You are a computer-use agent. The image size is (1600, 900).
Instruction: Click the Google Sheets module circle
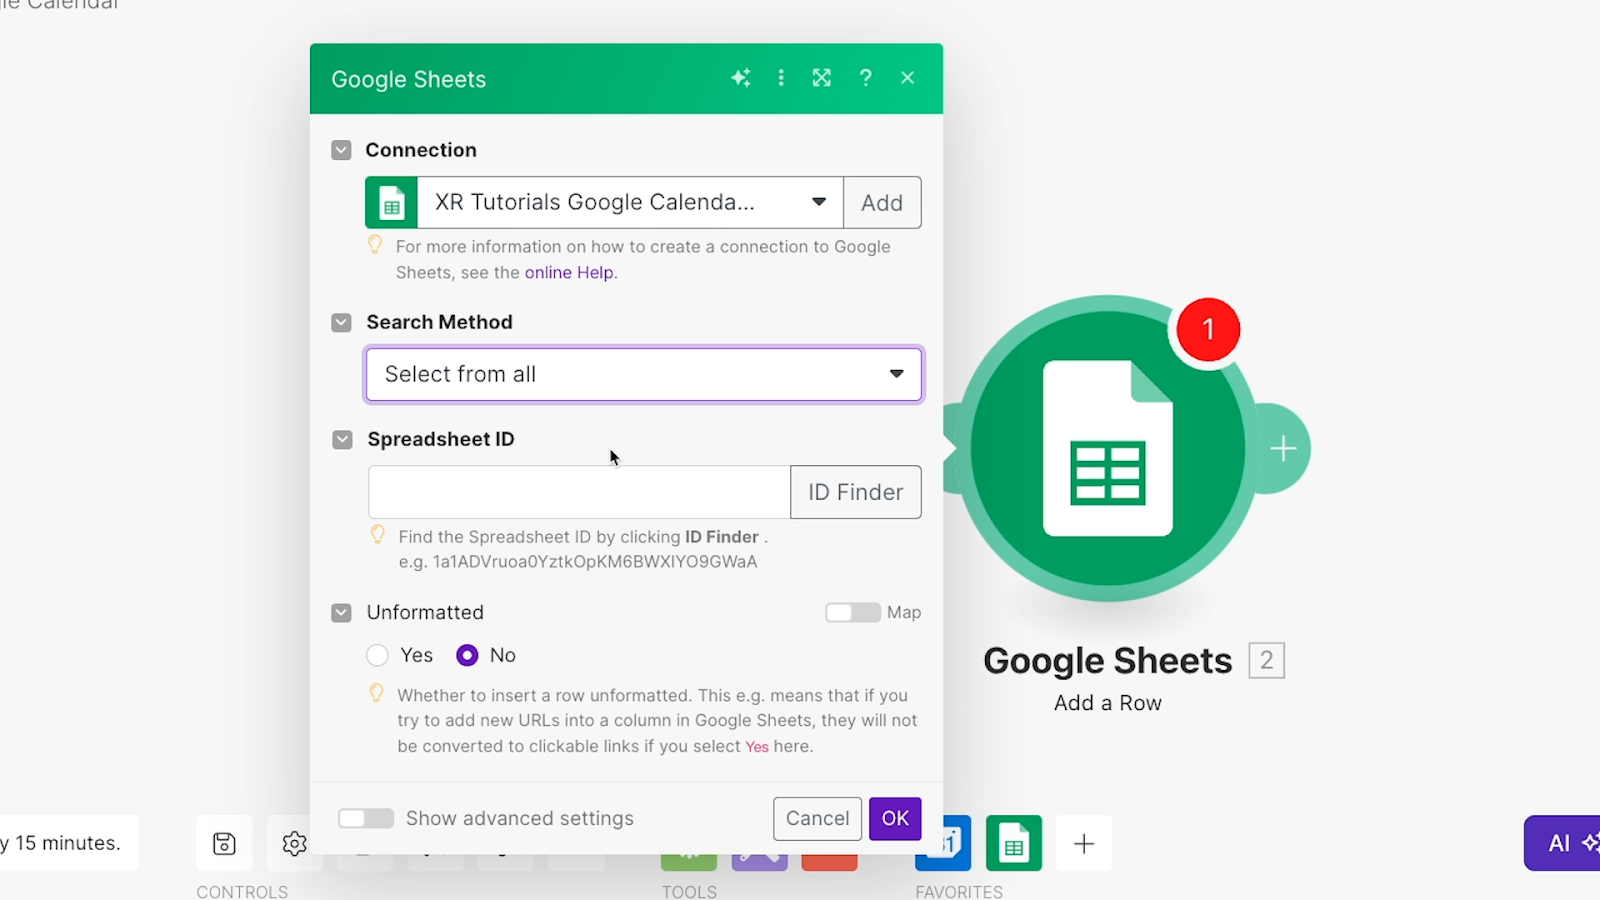pyautogui.click(x=1108, y=448)
